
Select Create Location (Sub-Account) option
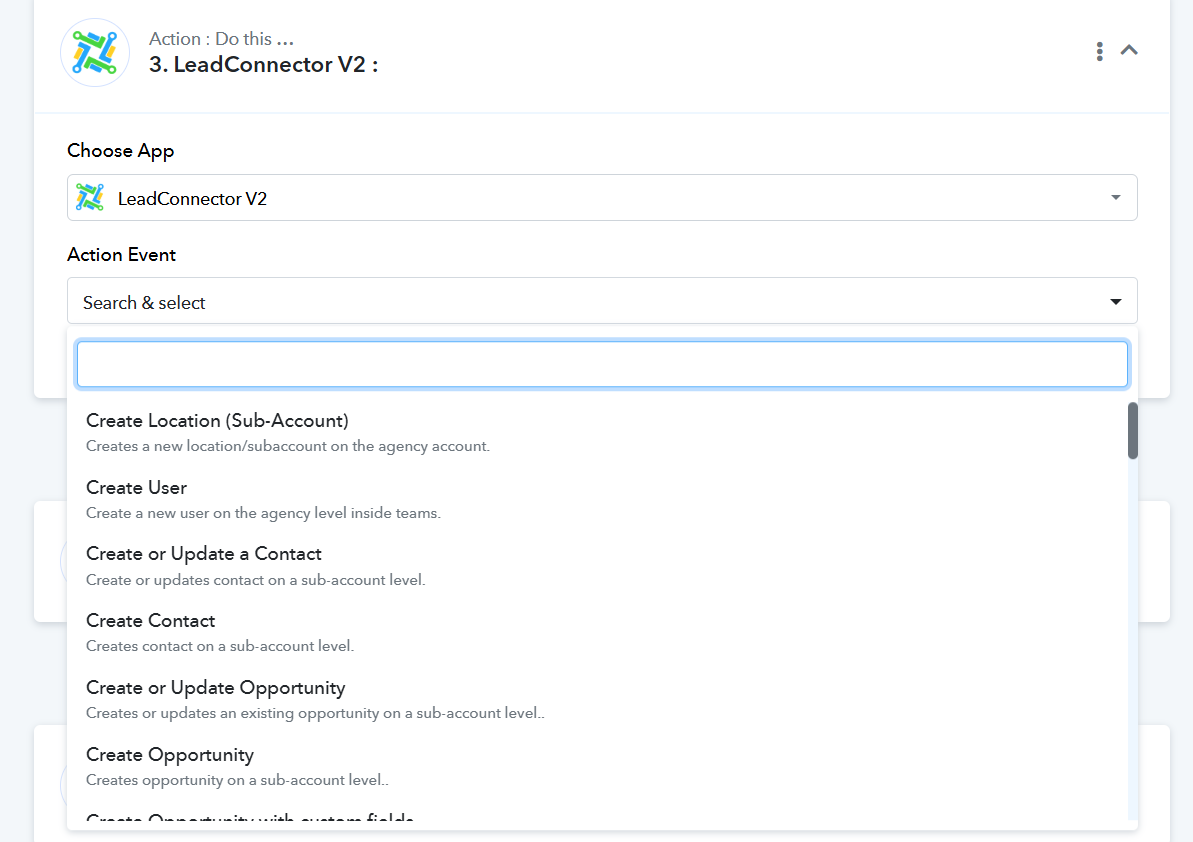pos(217,421)
